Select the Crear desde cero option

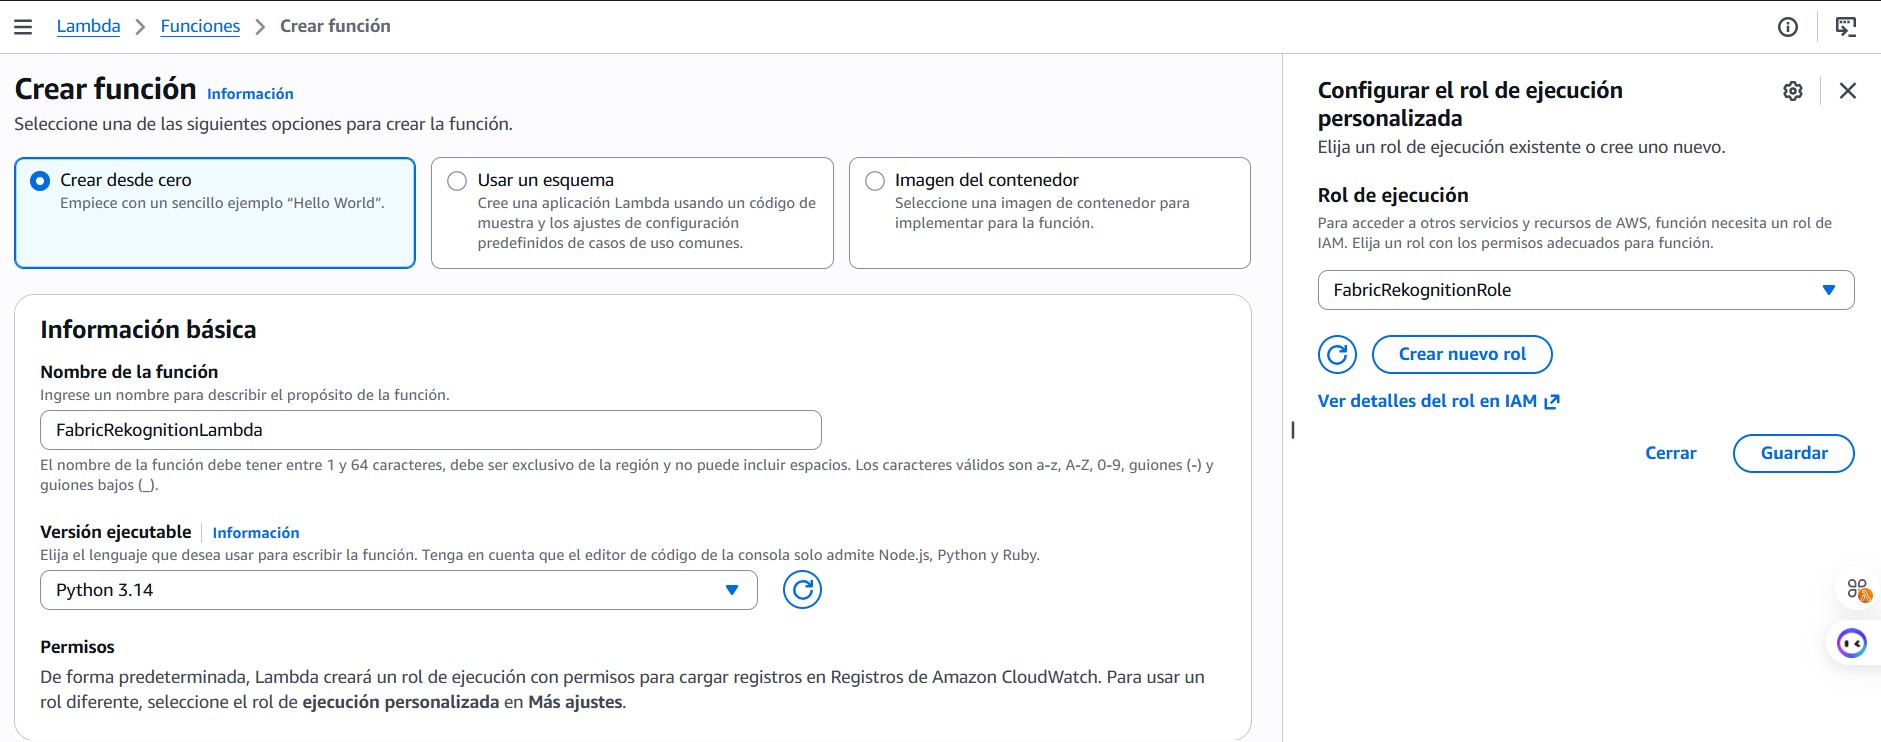click(215, 213)
